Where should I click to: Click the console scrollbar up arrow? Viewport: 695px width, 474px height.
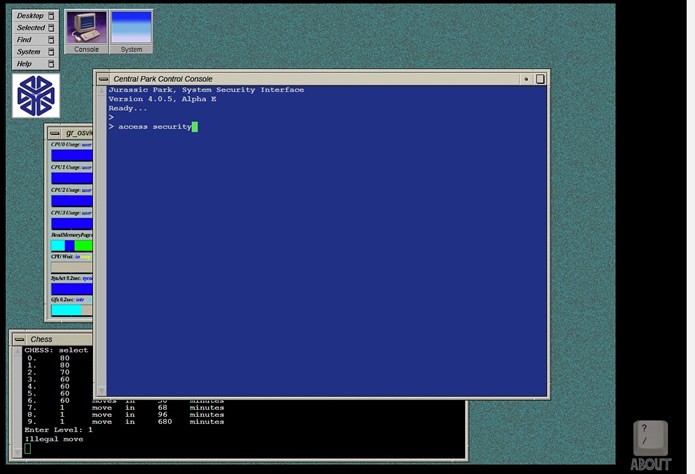[102, 91]
